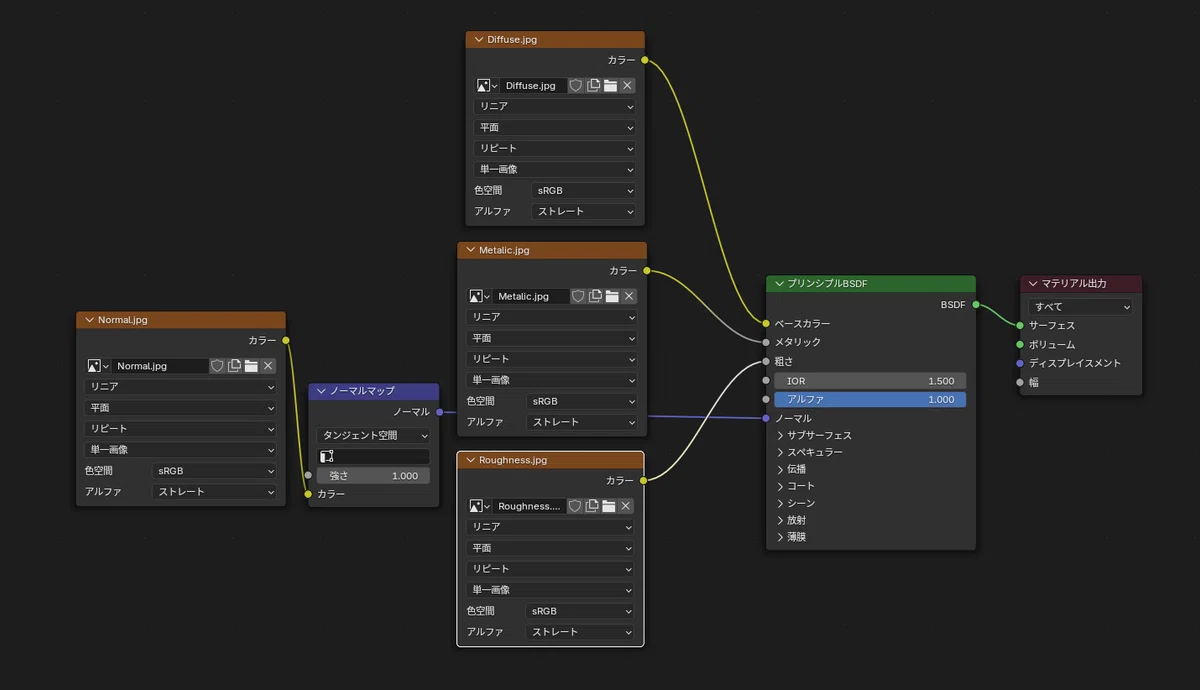The image size is (1200, 690).
Task: Toggle fake user shield on Roughness.jpg
Action: 575,506
